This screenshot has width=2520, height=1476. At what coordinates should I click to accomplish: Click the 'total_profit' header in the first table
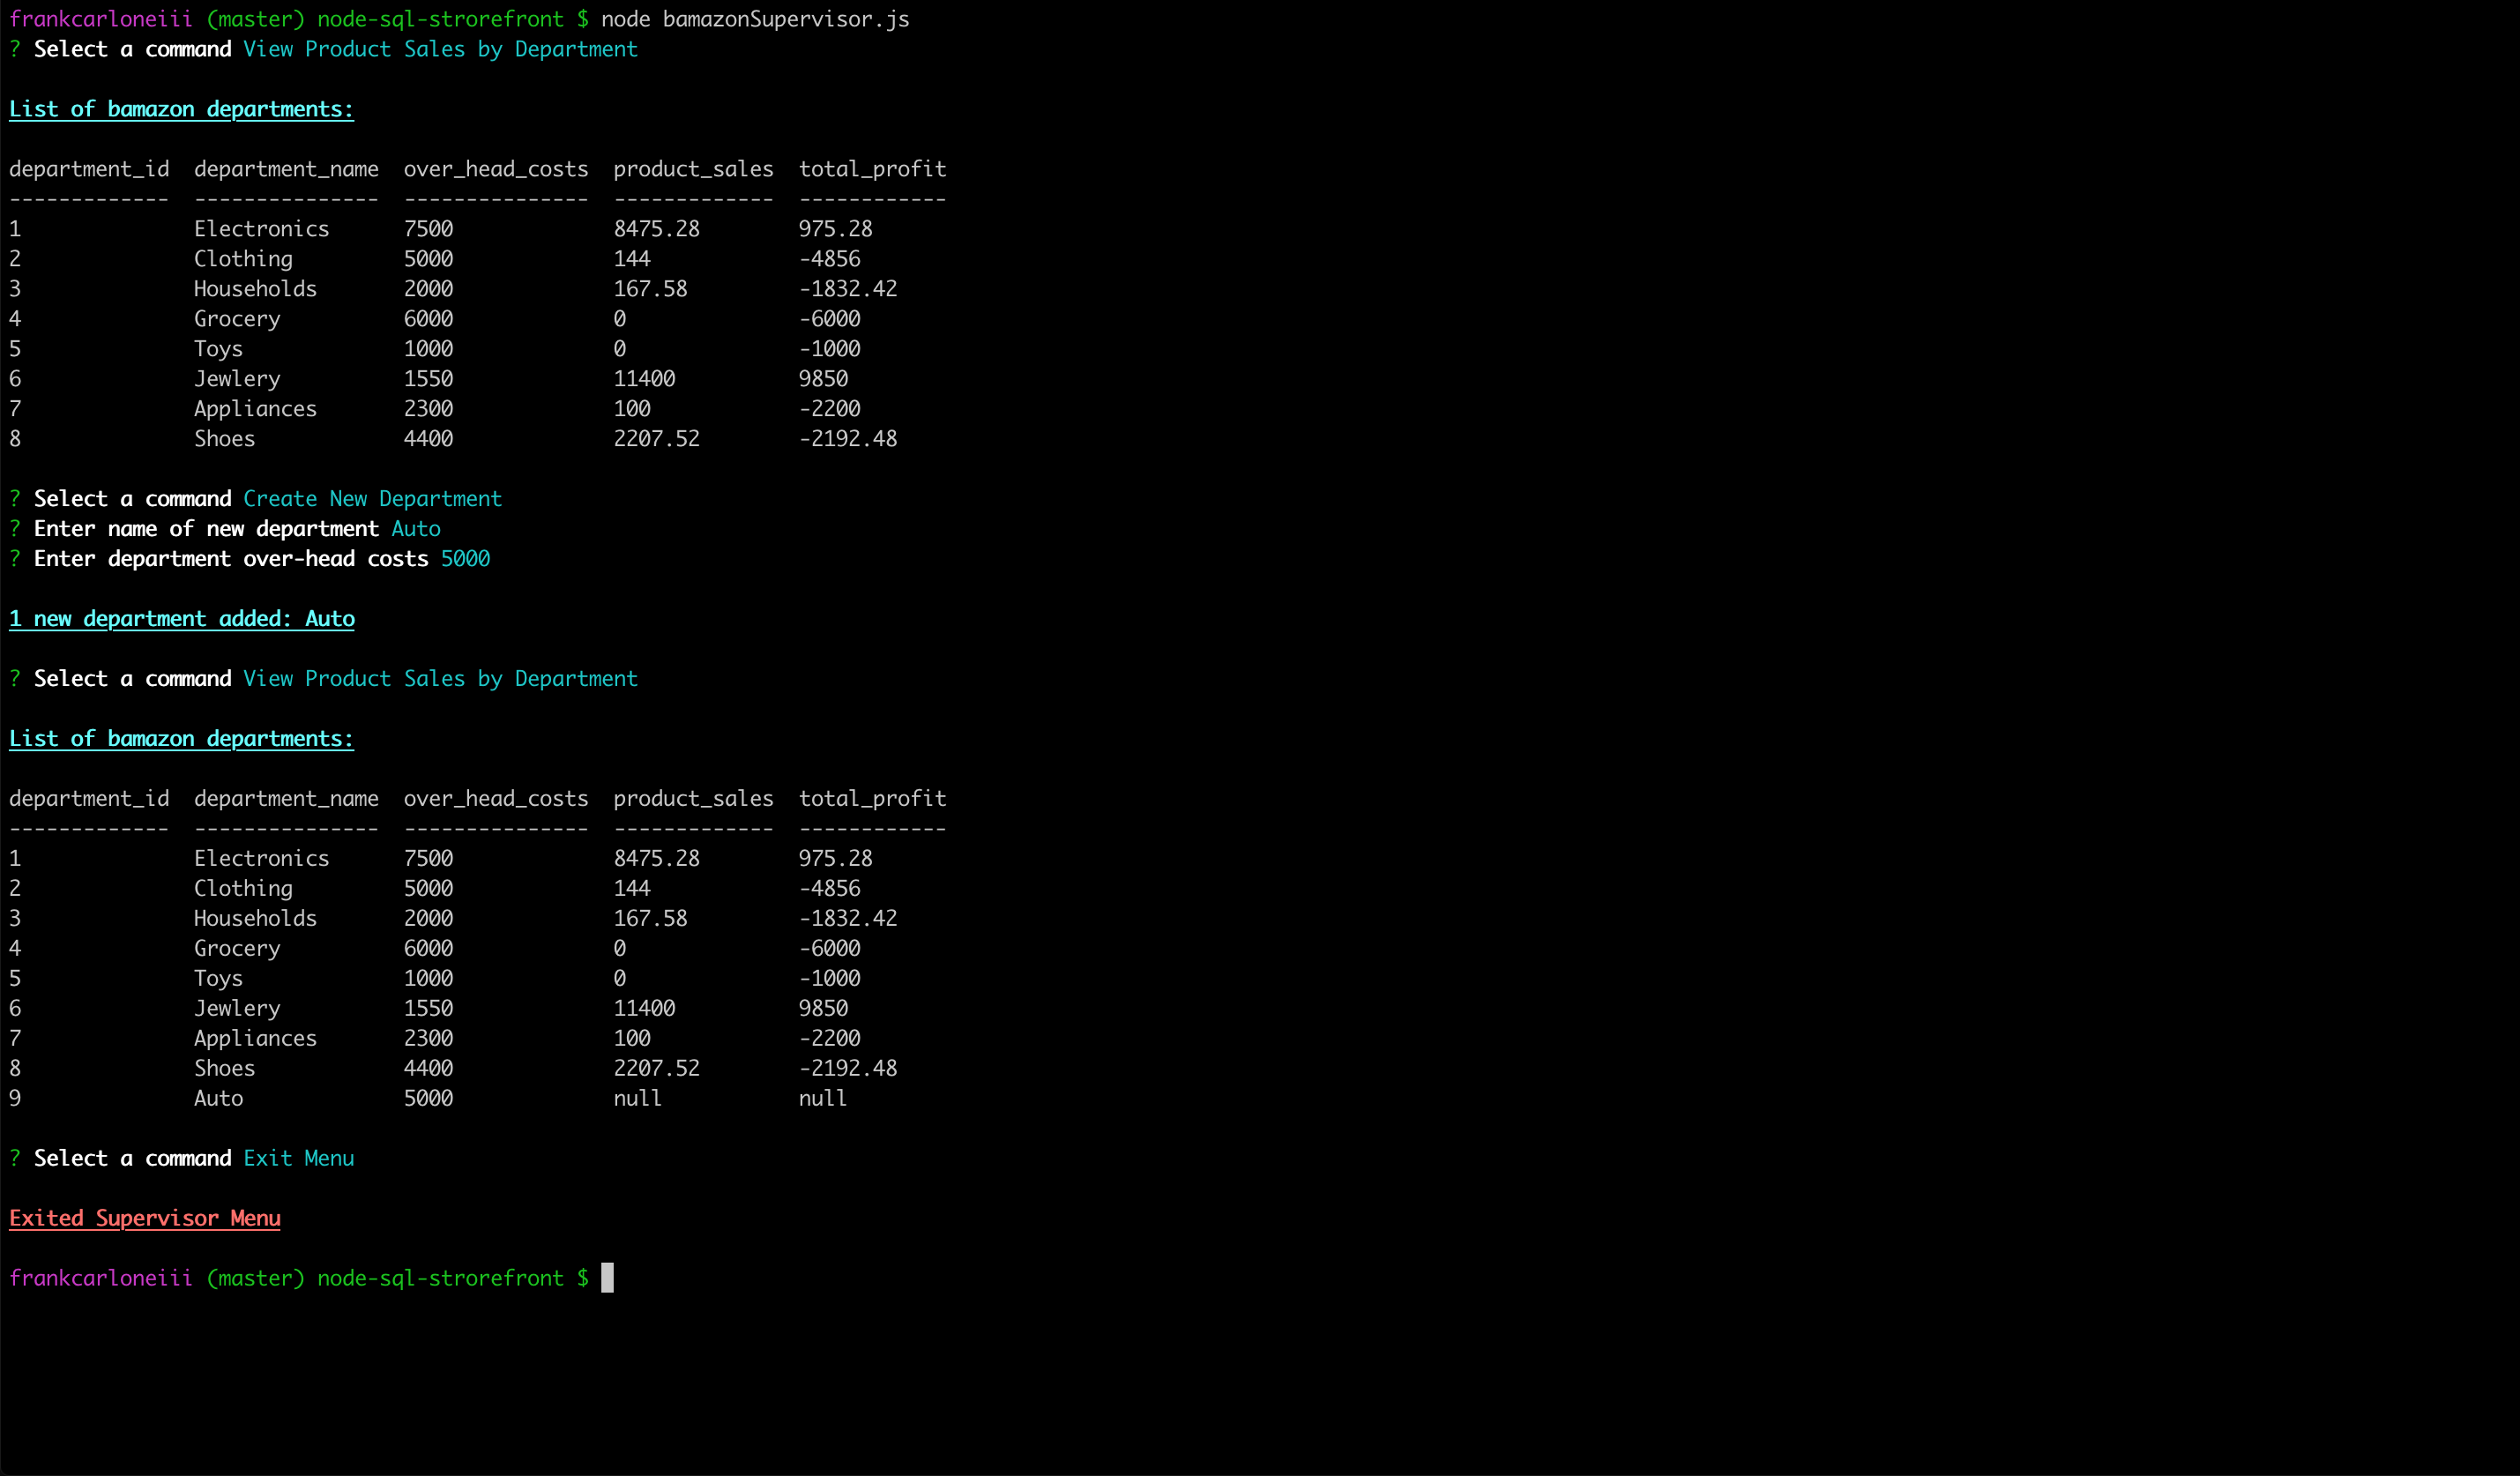point(872,169)
